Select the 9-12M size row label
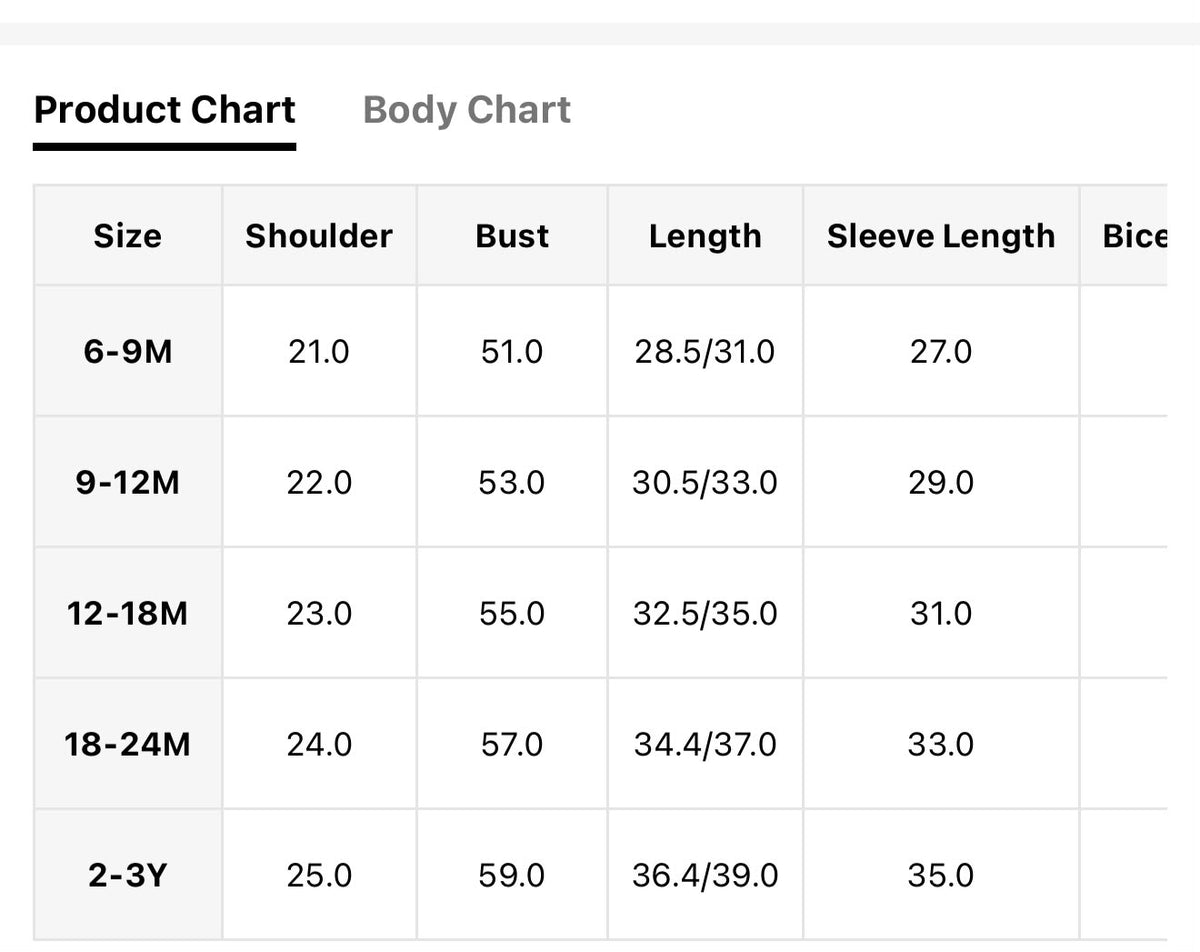Screen dimensions: 1200x952 pos(128,483)
